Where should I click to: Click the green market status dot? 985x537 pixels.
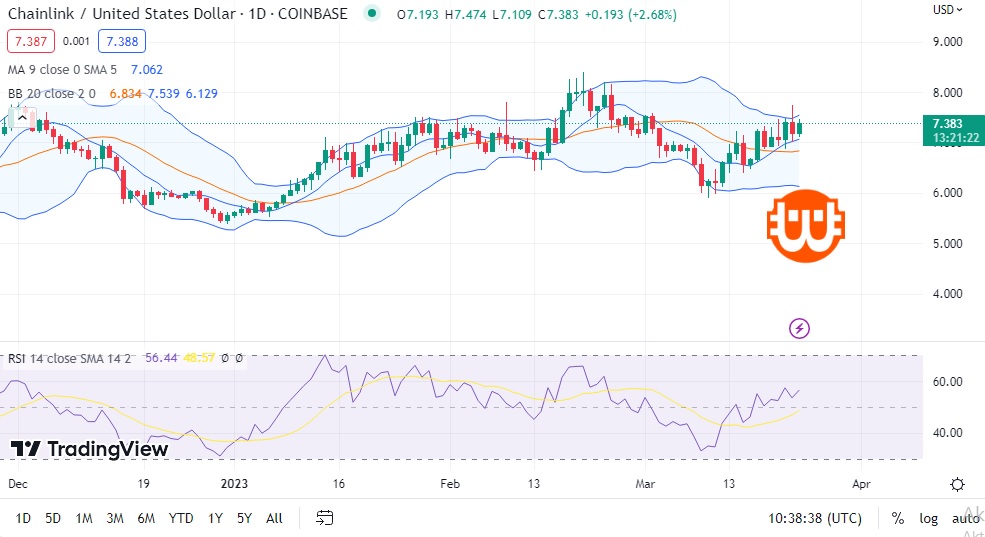373,13
